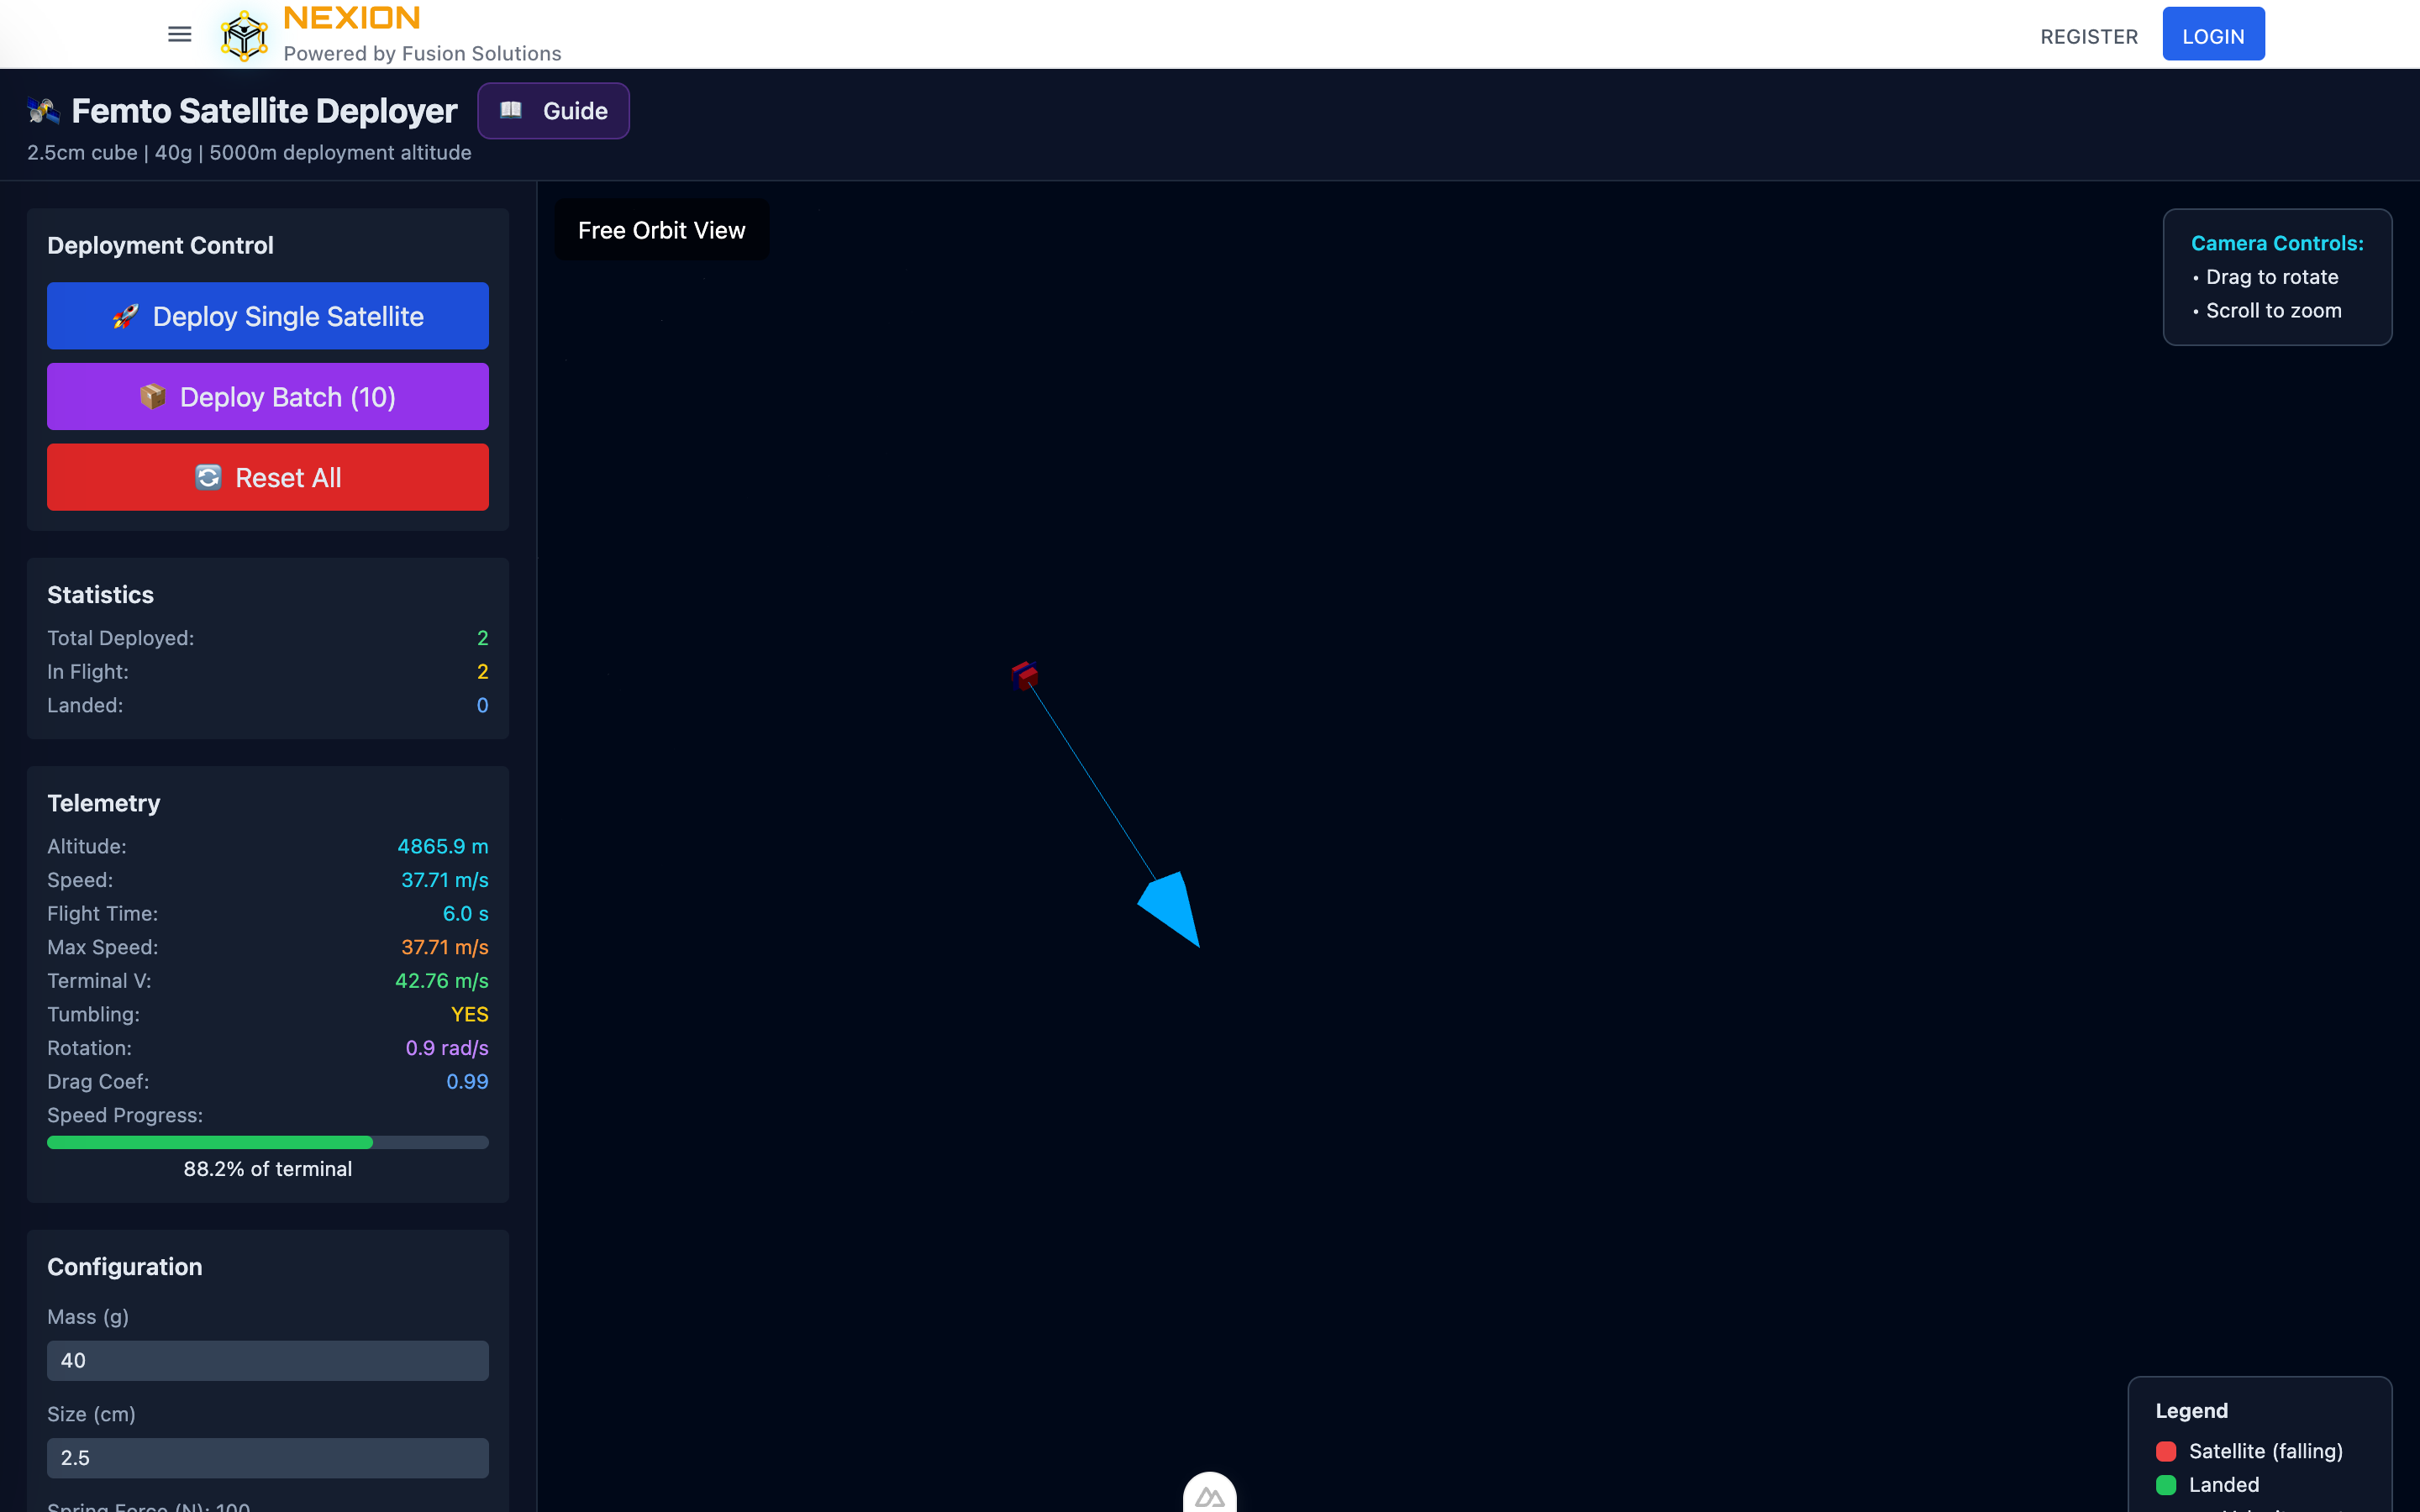Click the 'Drag to rotate' hint
The width and height of the screenshot is (2420, 1512).
coord(2272,277)
